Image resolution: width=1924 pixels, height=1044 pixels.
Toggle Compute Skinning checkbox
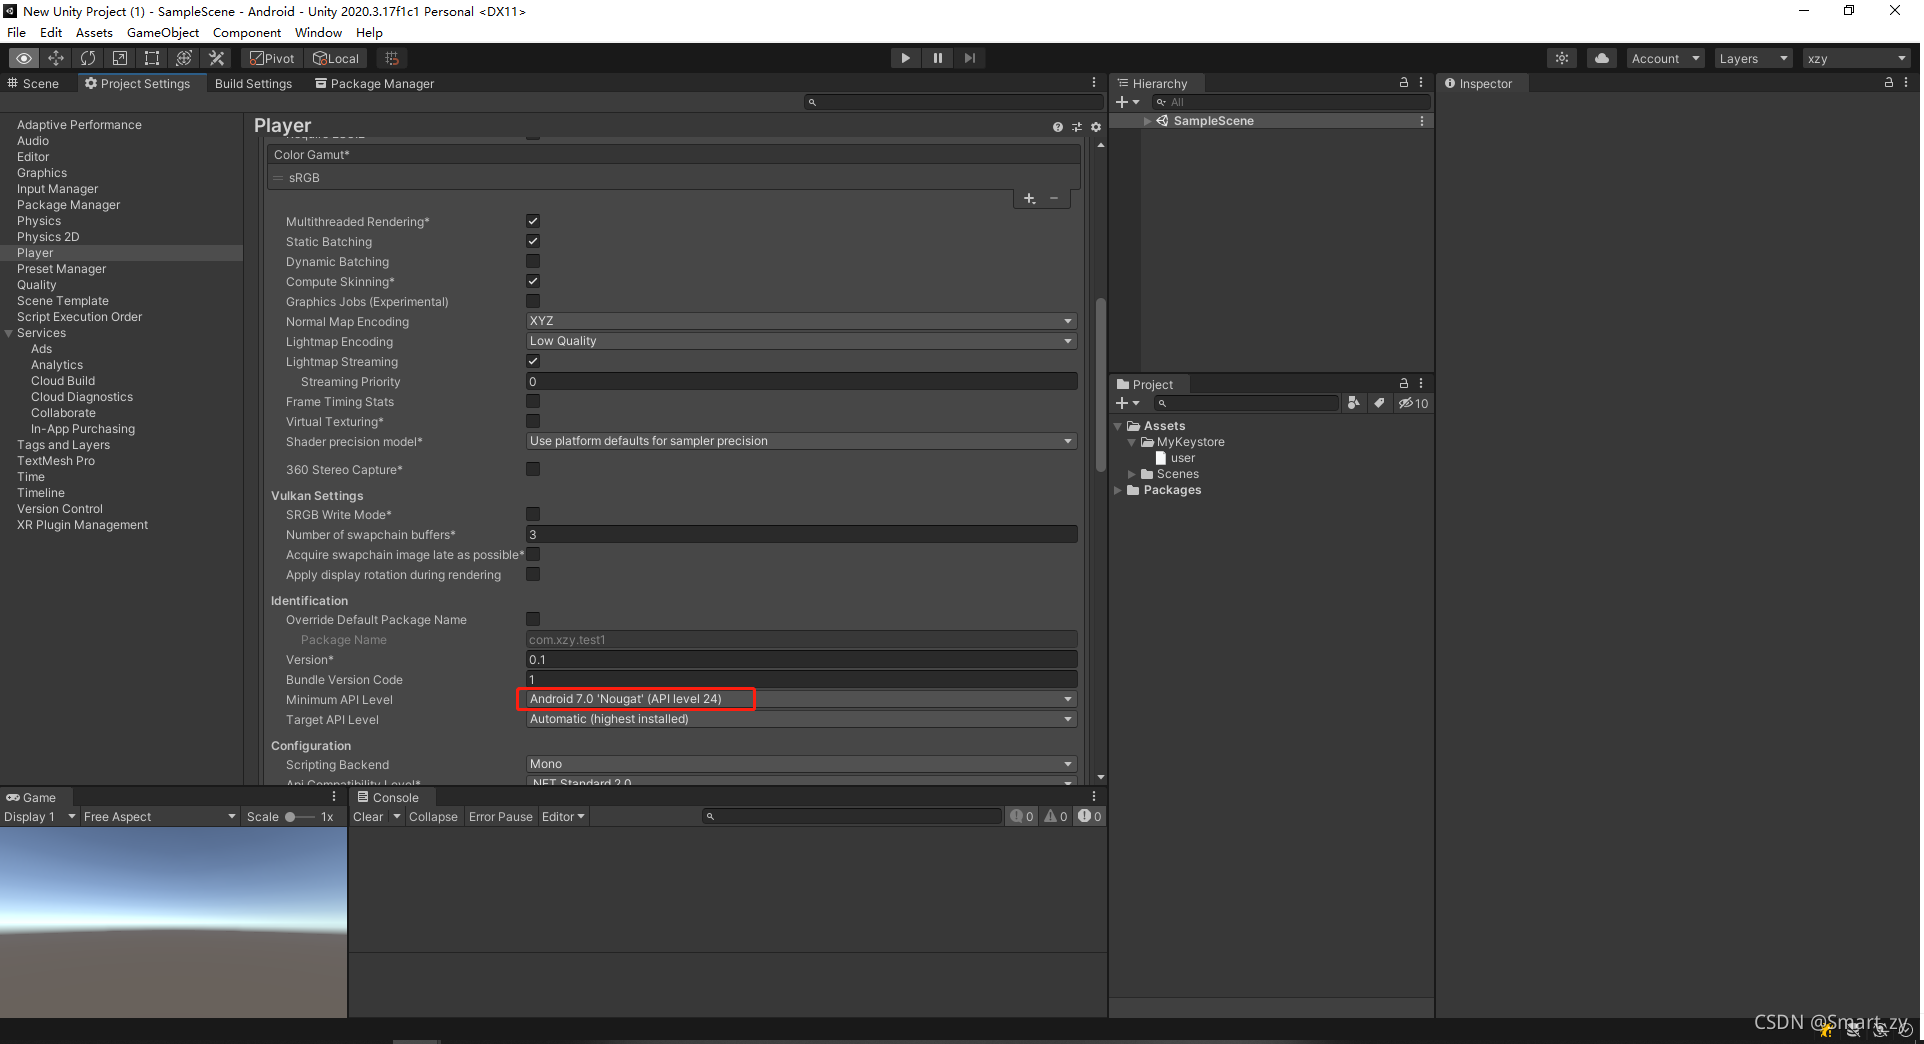pyautogui.click(x=533, y=281)
